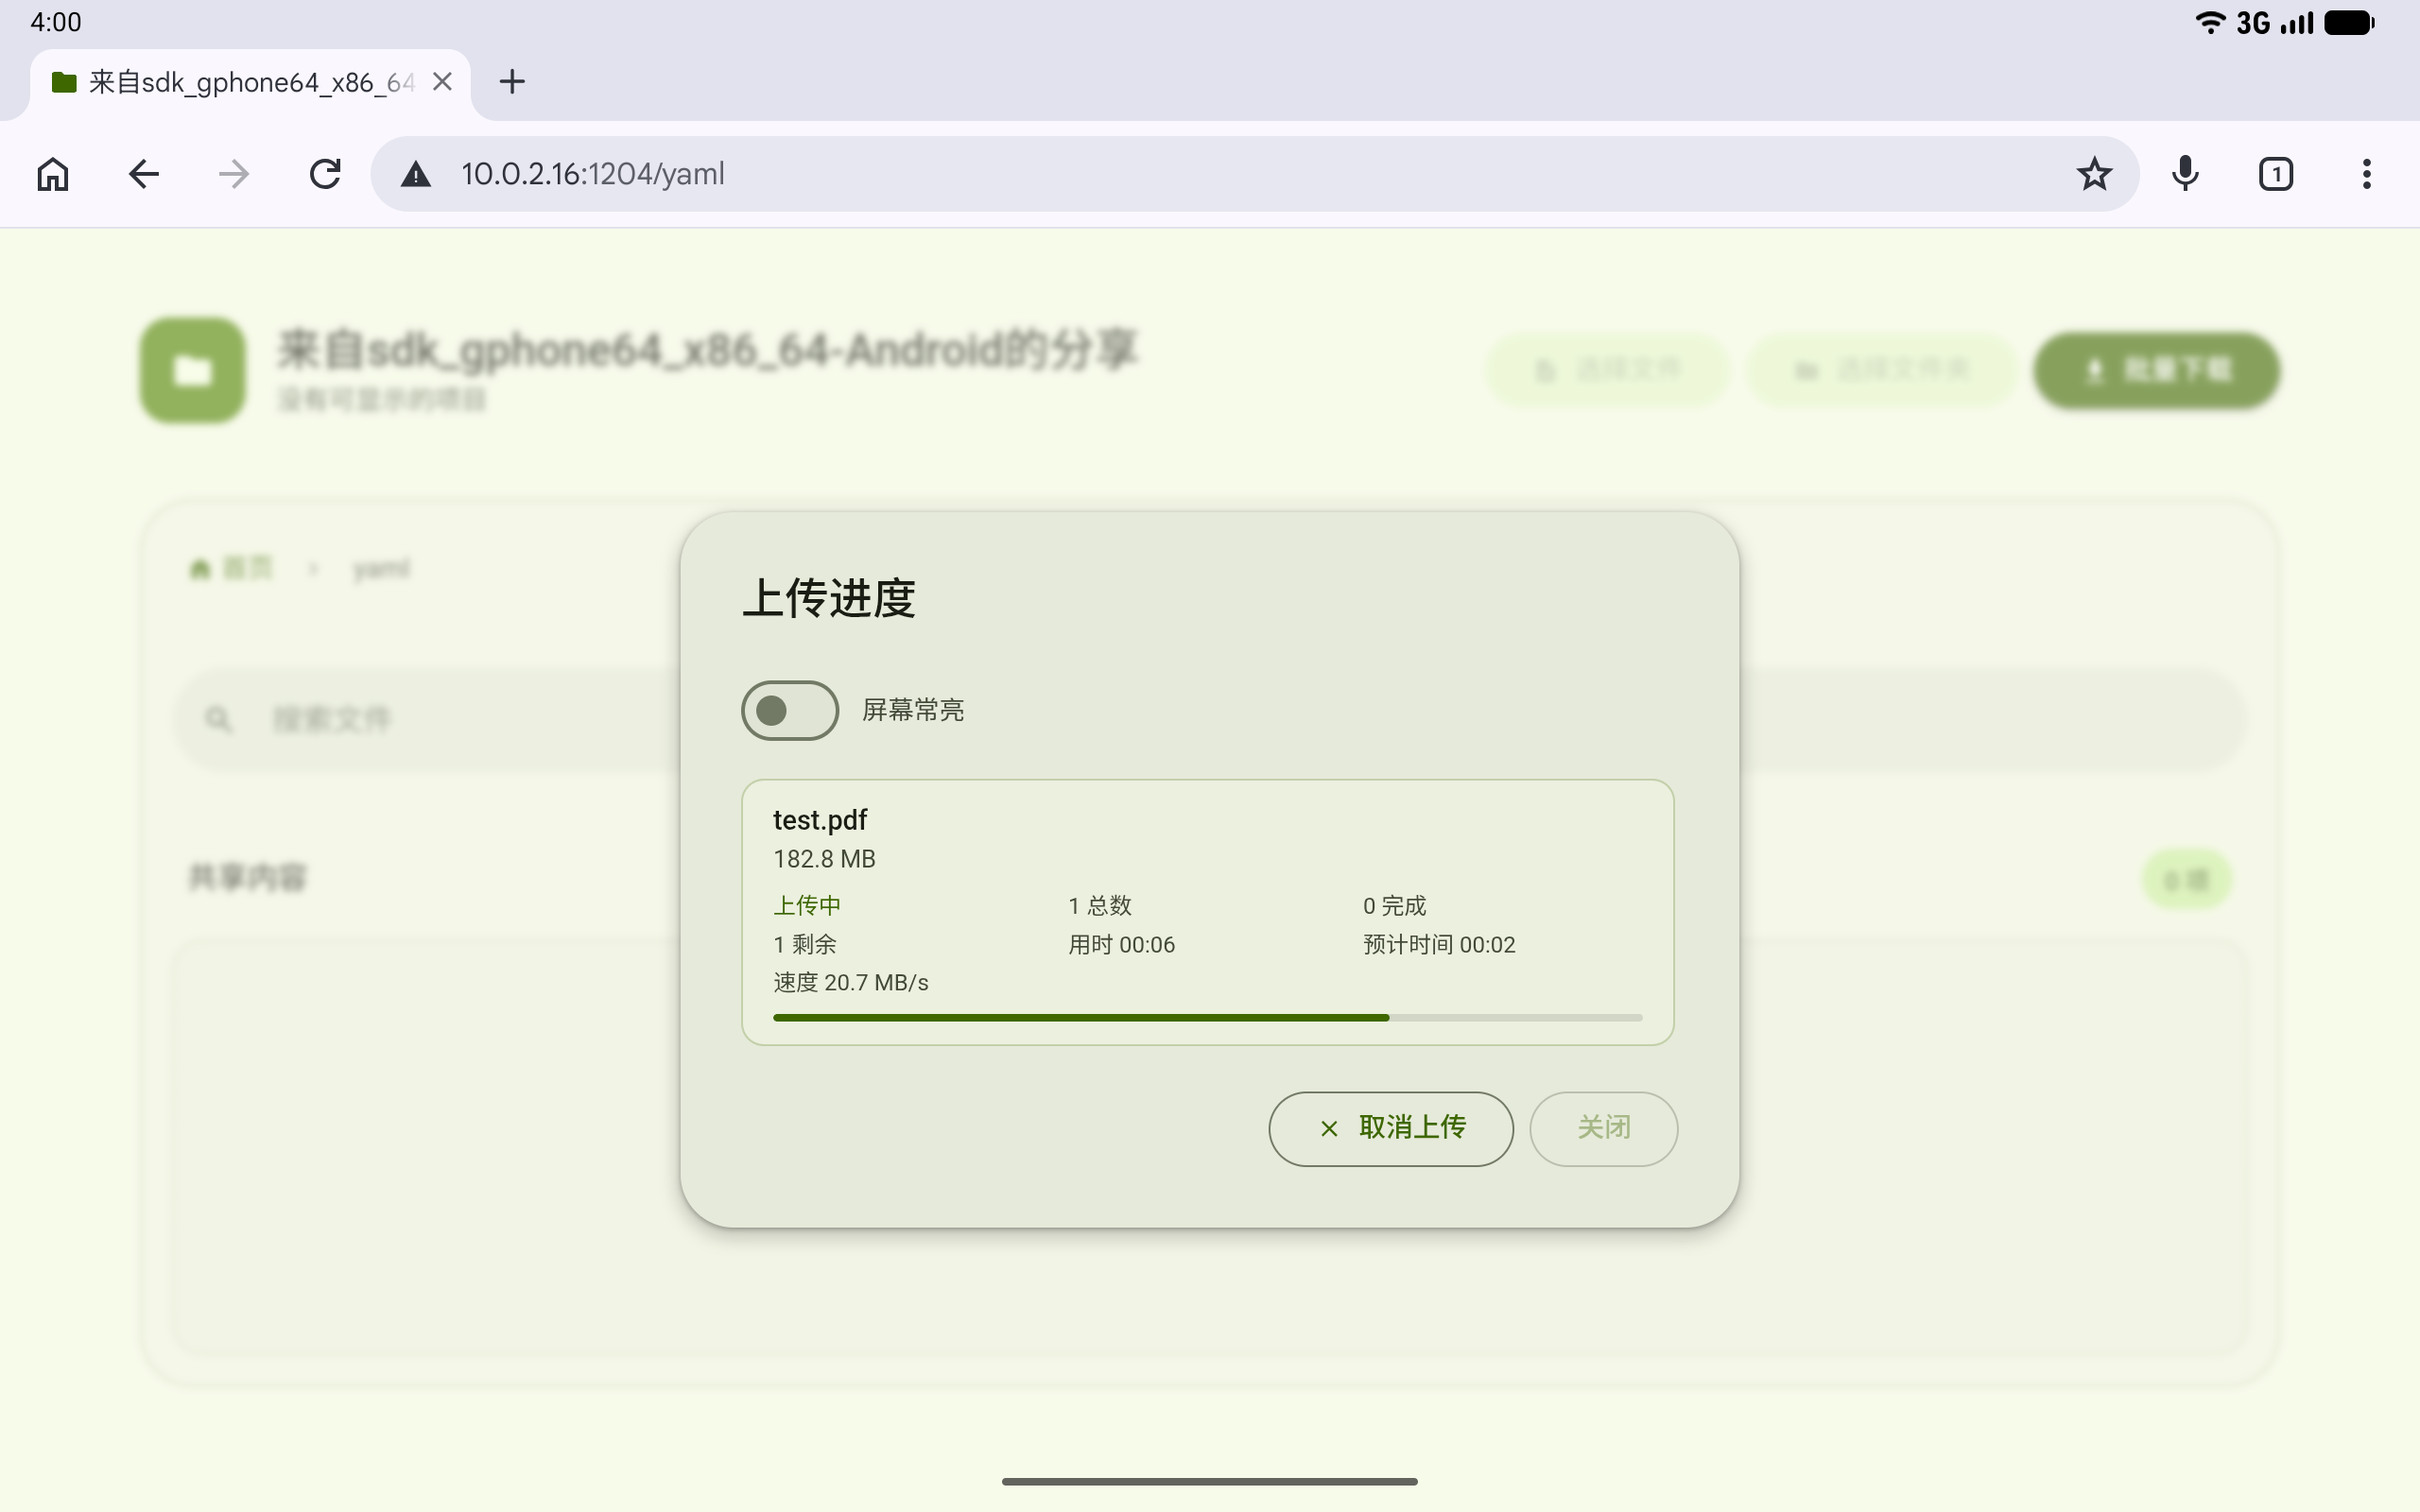2420x1512 pixels.
Task: Click the yaml breadcrumb item
Action: click(x=381, y=569)
